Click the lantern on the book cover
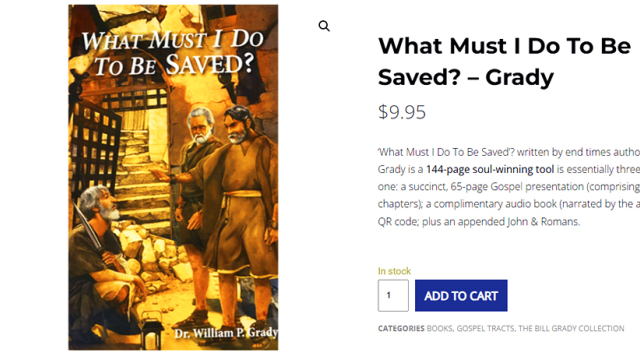The height and width of the screenshot is (360, 640). coord(150,330)
